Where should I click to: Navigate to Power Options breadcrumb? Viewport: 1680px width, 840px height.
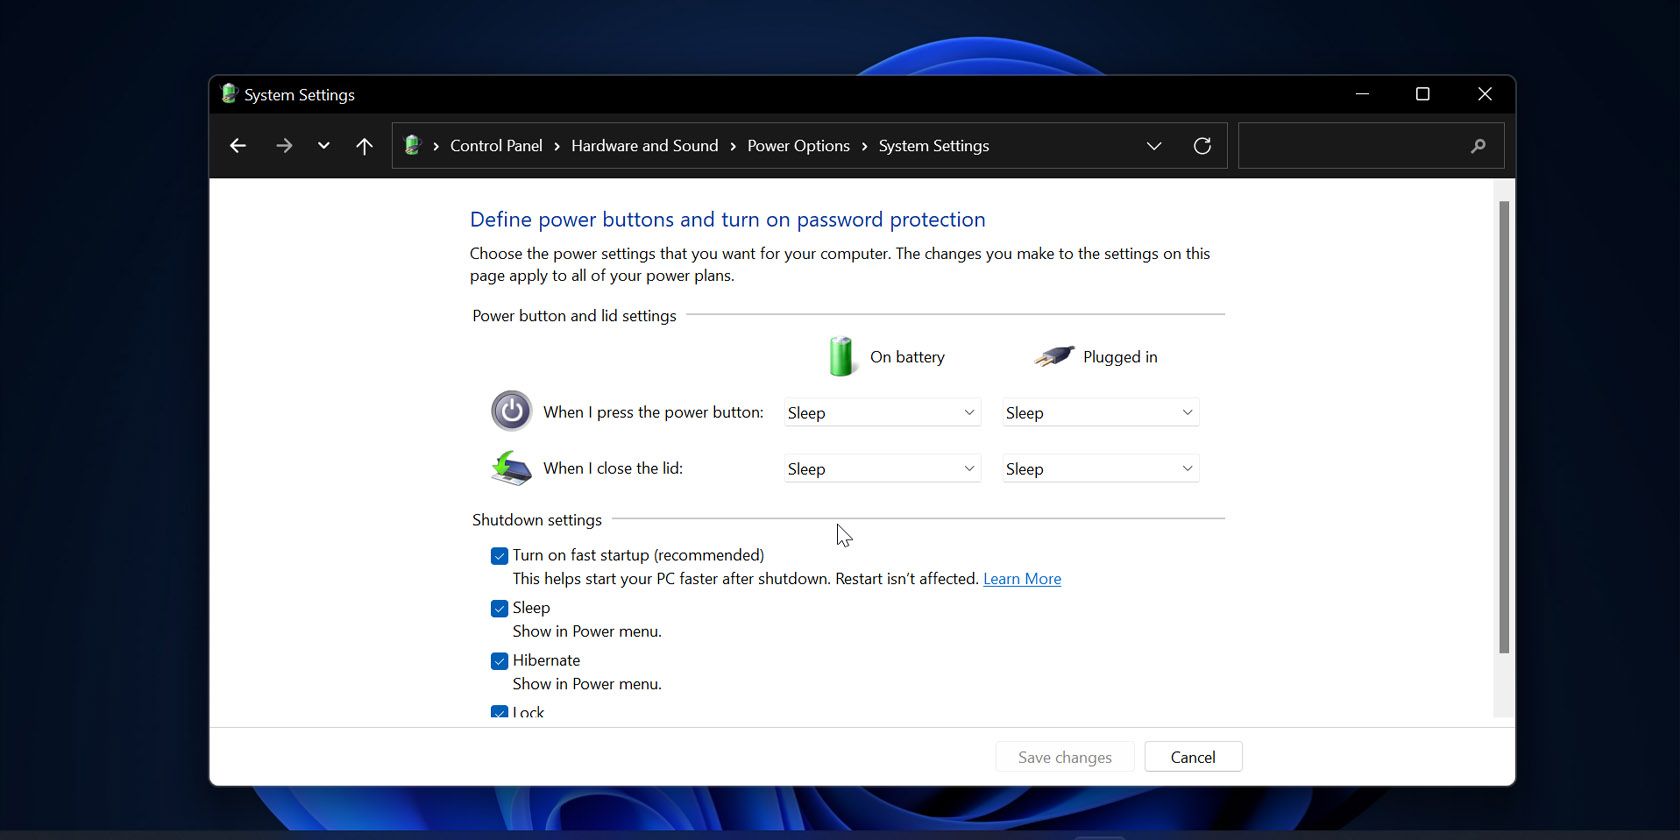click(798, 146)
